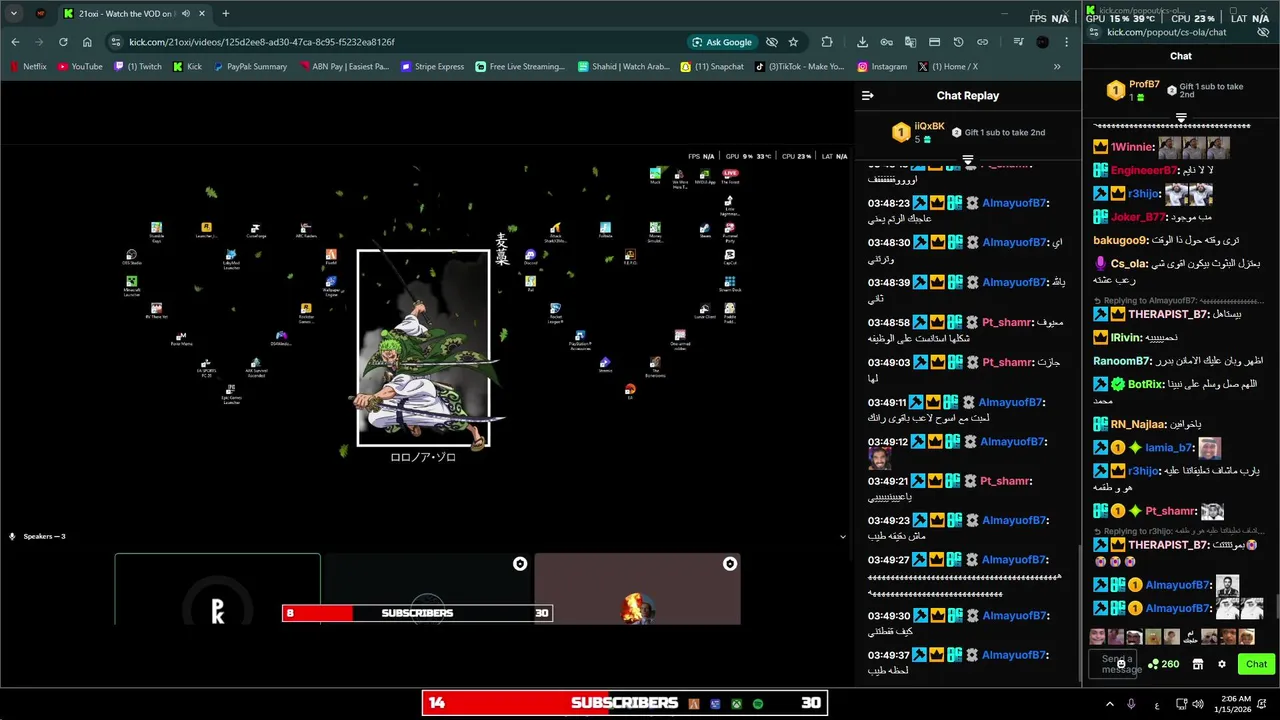This screenshot has width=1280, height=720.
Task: Collapse the Speakers section chevron
Action: pyautogui.click(x=842, y=537)
